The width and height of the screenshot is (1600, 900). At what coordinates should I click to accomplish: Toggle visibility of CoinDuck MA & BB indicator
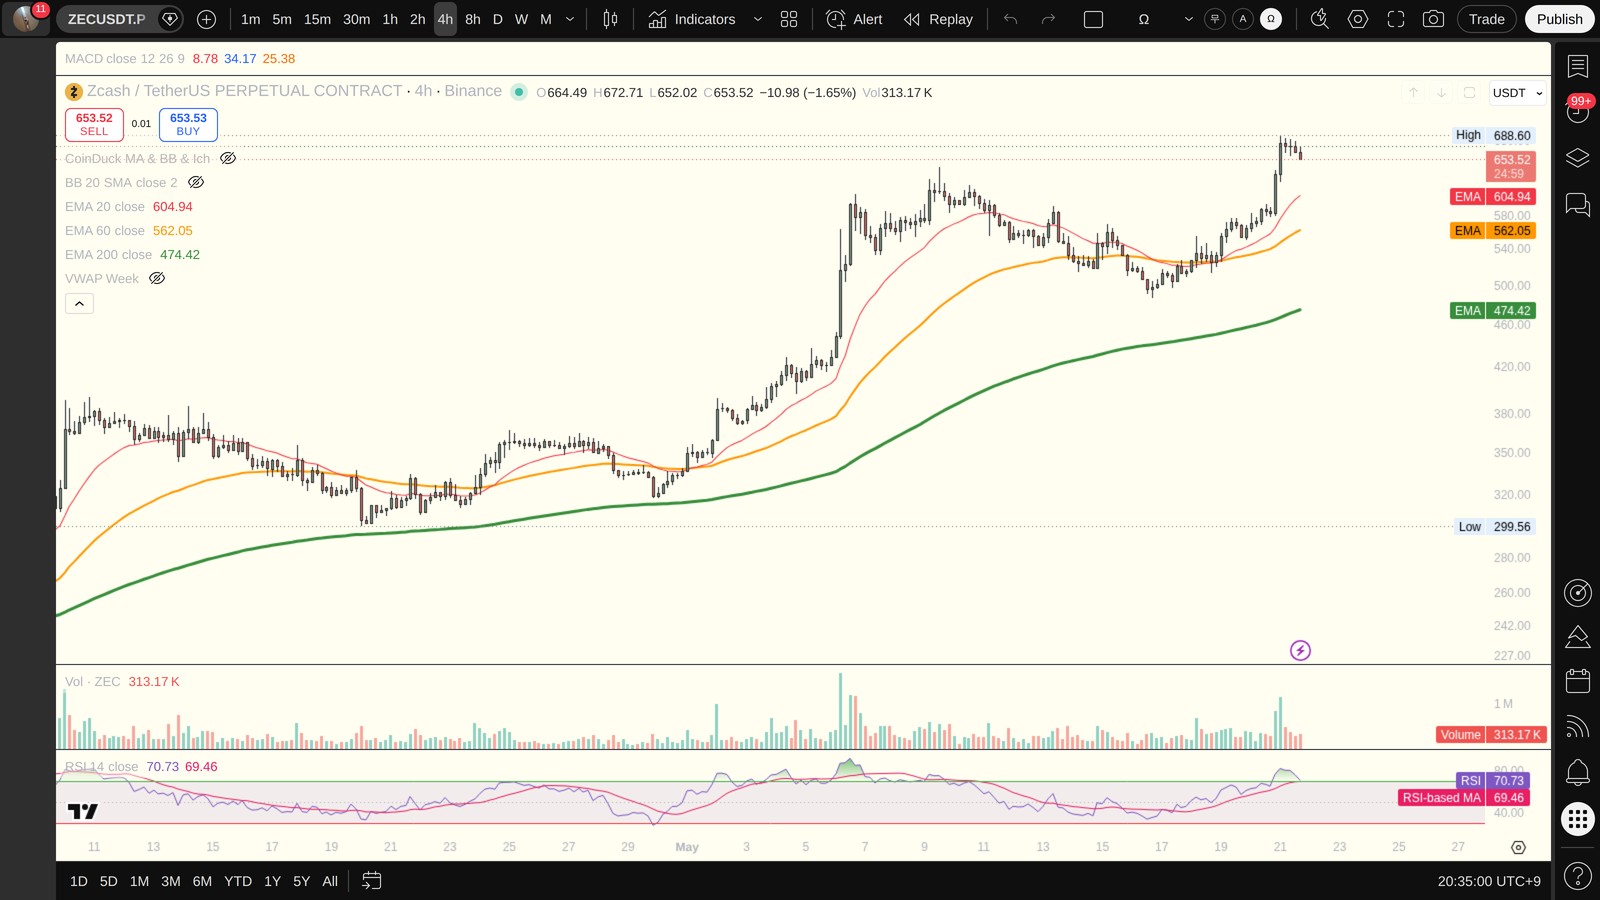point(228,158)
